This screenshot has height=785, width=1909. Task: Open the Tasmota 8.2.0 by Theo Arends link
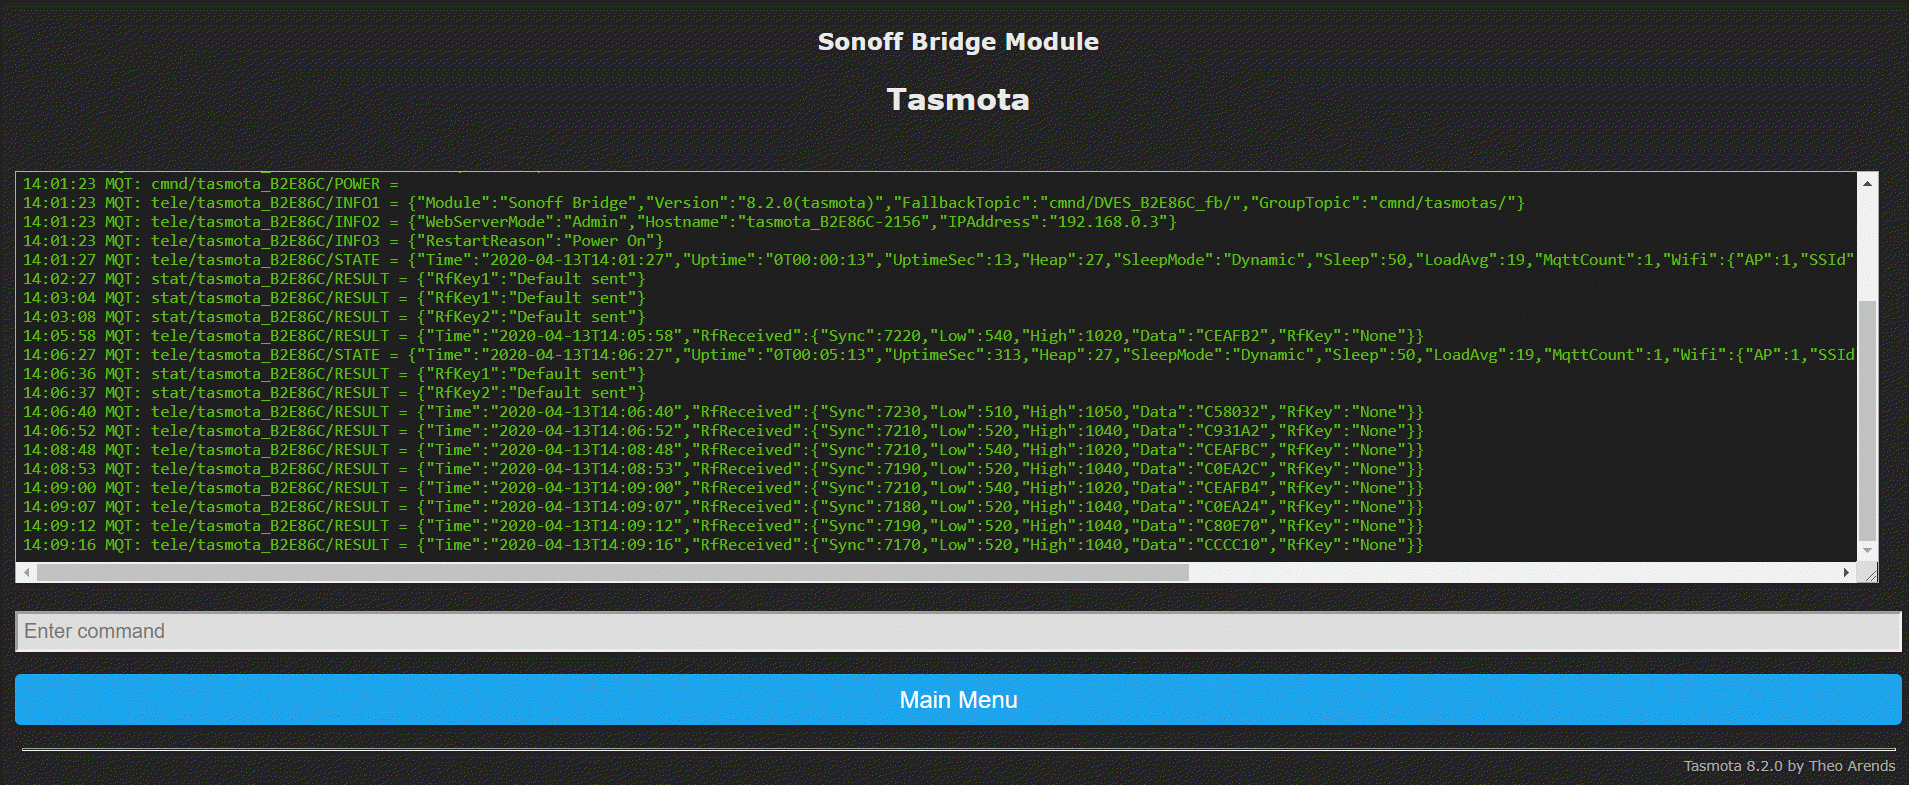1788,766
